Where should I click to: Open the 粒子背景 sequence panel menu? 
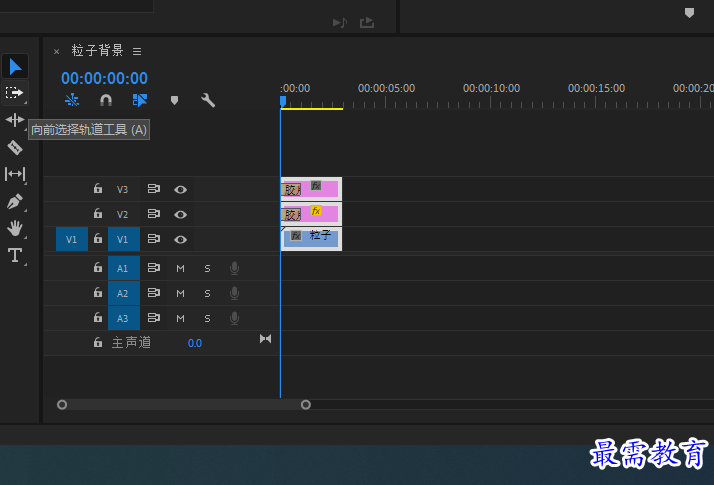coord(137,51)
